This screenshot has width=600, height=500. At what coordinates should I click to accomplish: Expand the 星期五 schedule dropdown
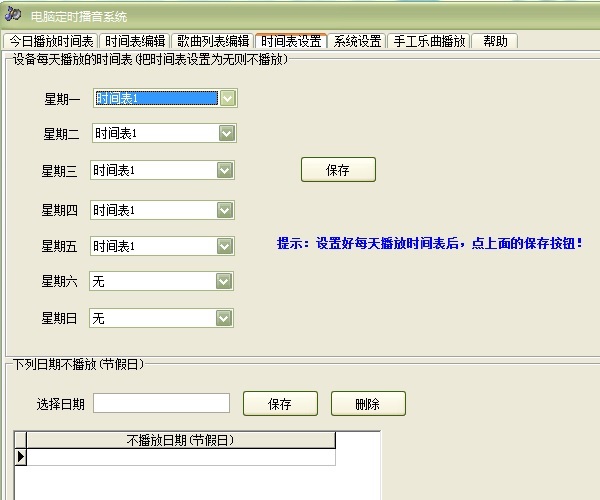225,246
